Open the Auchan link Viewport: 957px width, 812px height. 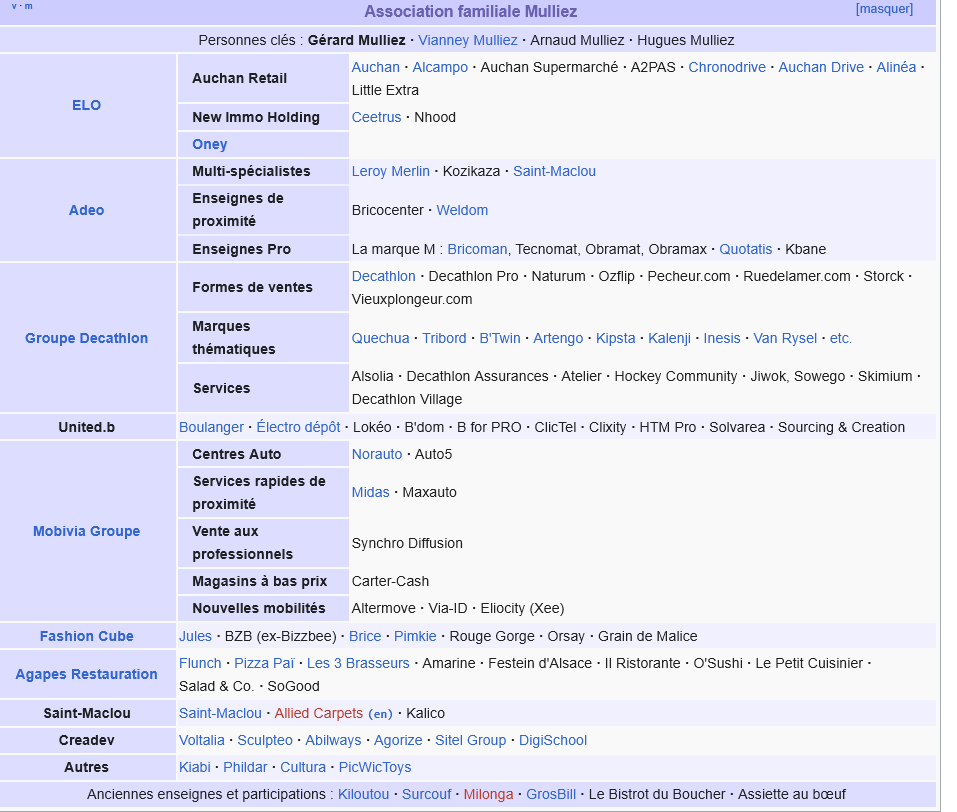pos(375,67)
